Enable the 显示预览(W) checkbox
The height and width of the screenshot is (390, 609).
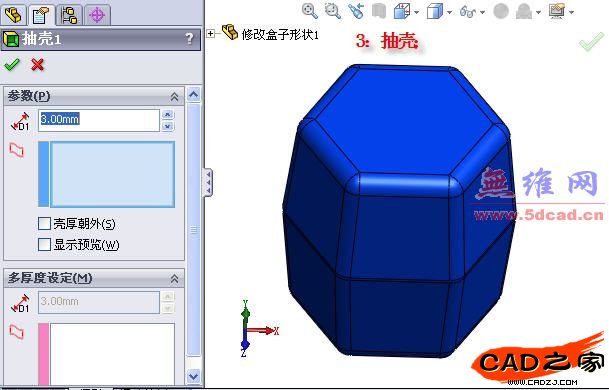(44, 244)
